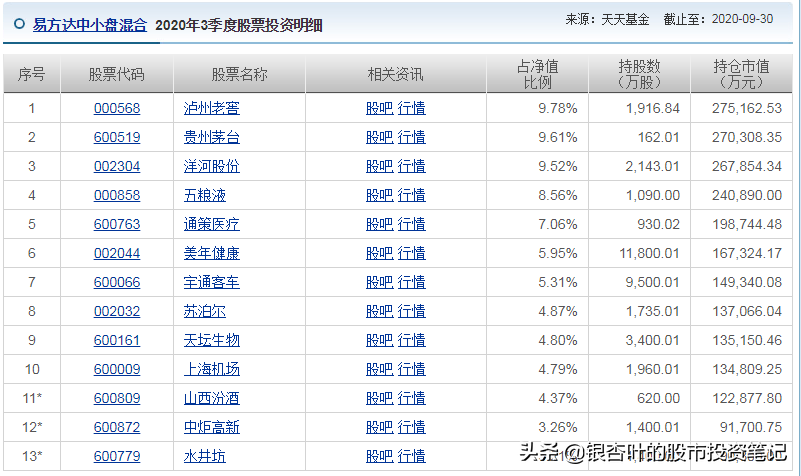801x476 pixels.
Task: Open 行情 for 山西汾酒 row
Action: point(411,398)
